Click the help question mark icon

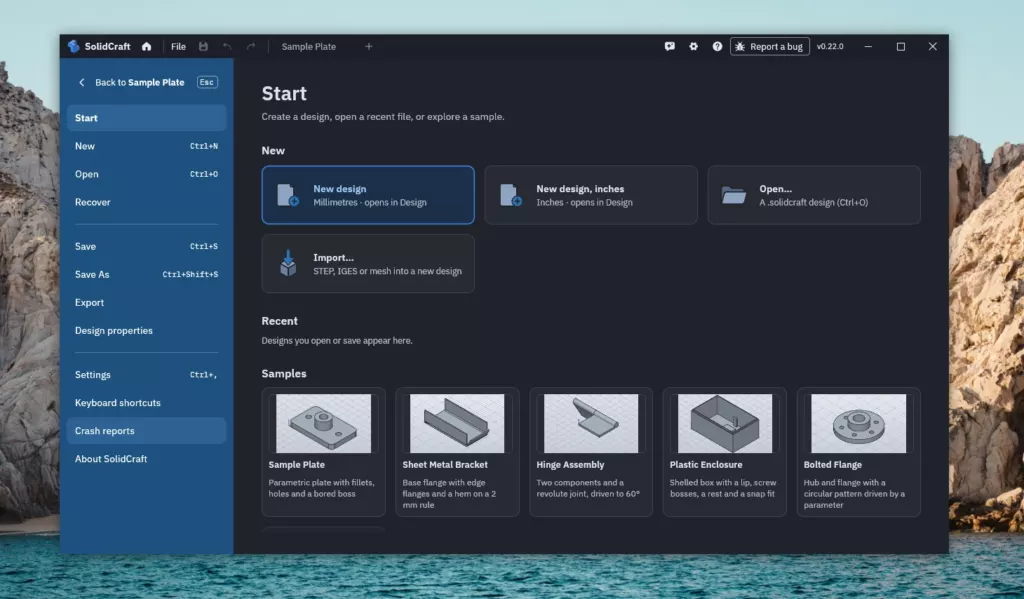717,46
